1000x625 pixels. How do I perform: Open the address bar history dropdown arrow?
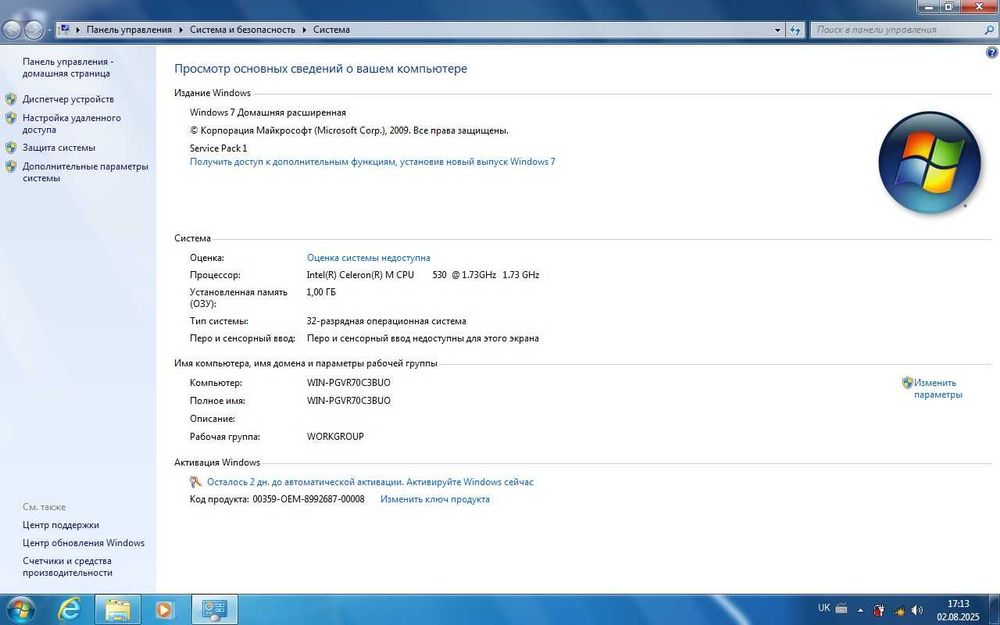[777, 30]
